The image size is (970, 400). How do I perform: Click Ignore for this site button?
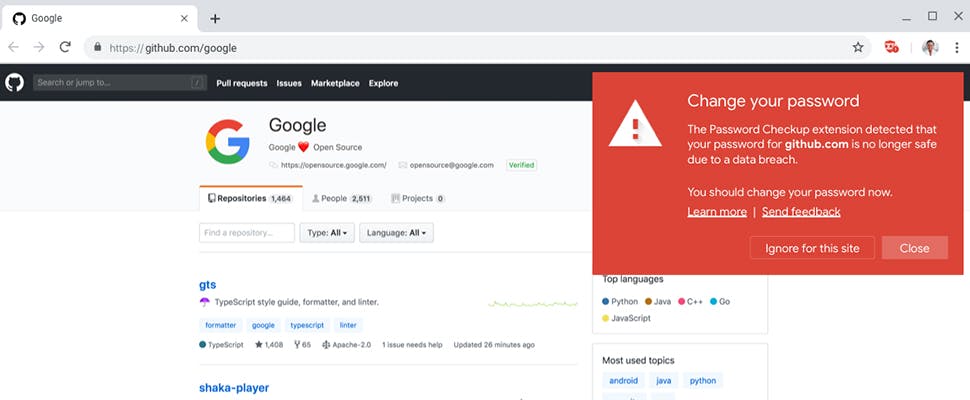[812, 248]
